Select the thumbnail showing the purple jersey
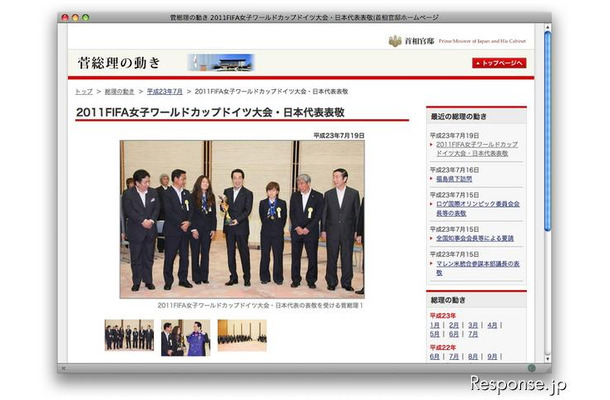 tap(186, 338)
